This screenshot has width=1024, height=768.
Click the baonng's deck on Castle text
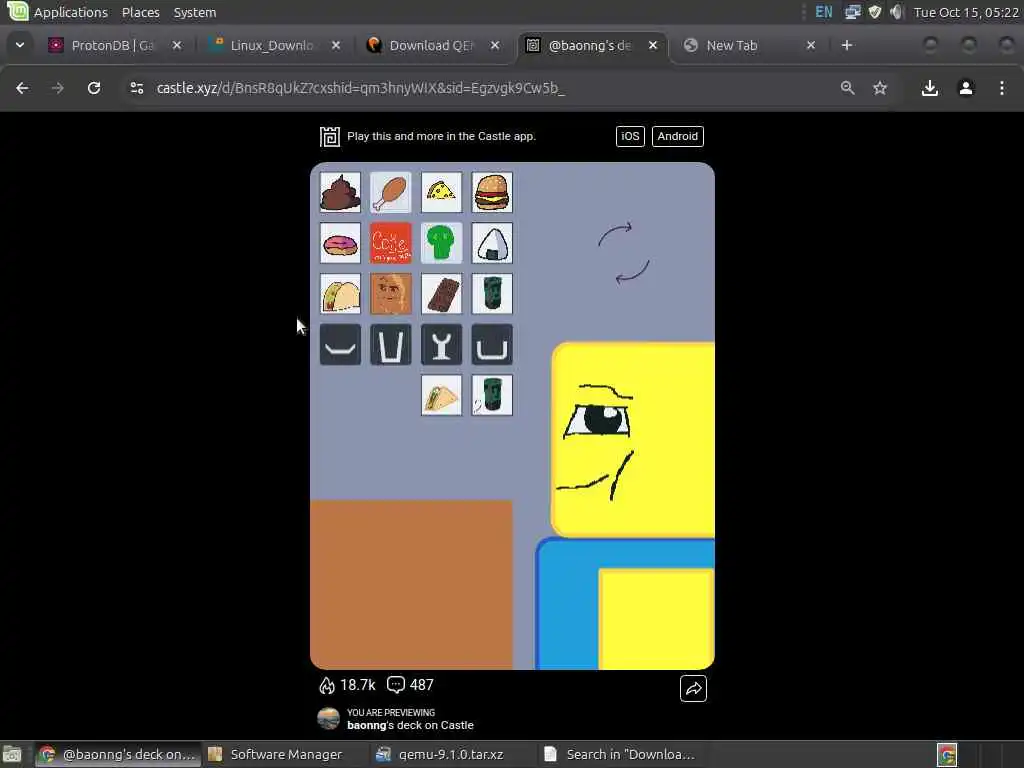coord(410,726)
